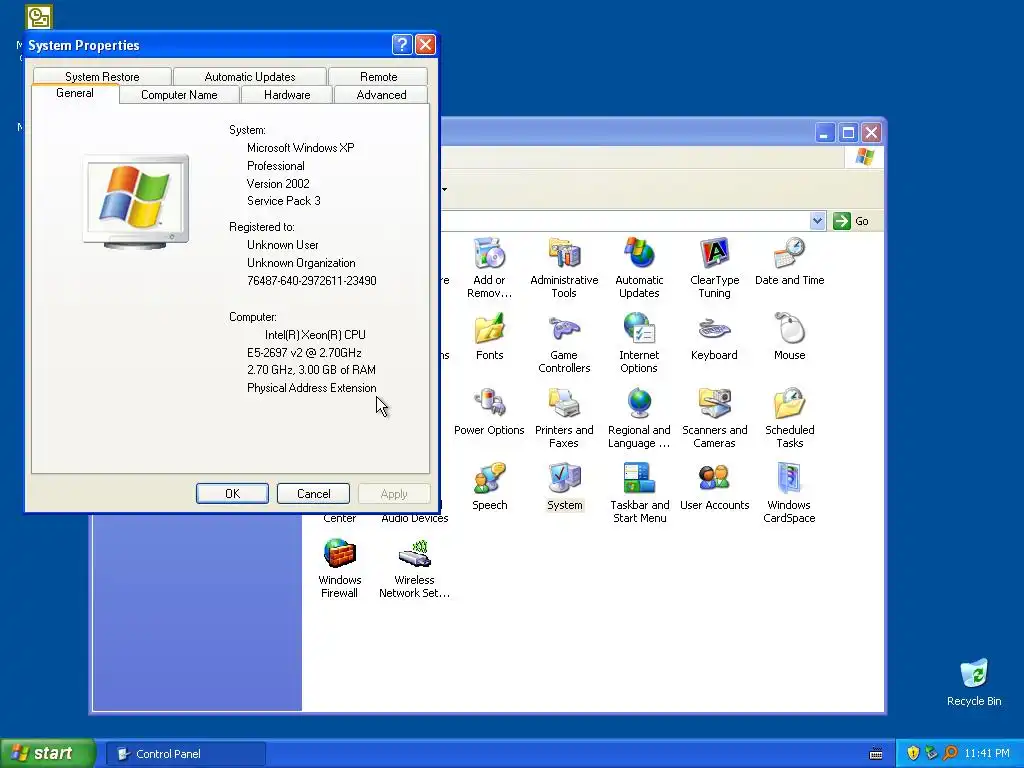This screenshot has width=1024, height=768.
Task: Click the Windows logo monitor image
Action: [136, 202]
